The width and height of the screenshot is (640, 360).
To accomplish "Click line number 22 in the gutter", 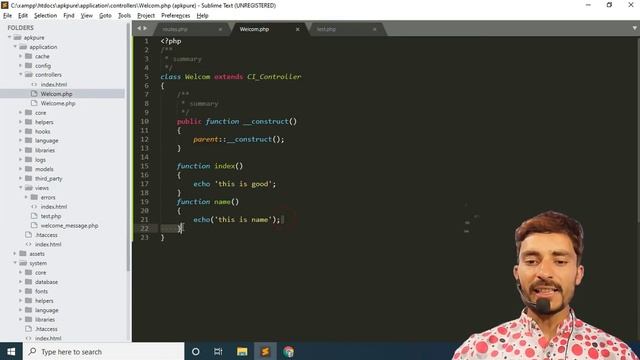I will tap(144, 228).
